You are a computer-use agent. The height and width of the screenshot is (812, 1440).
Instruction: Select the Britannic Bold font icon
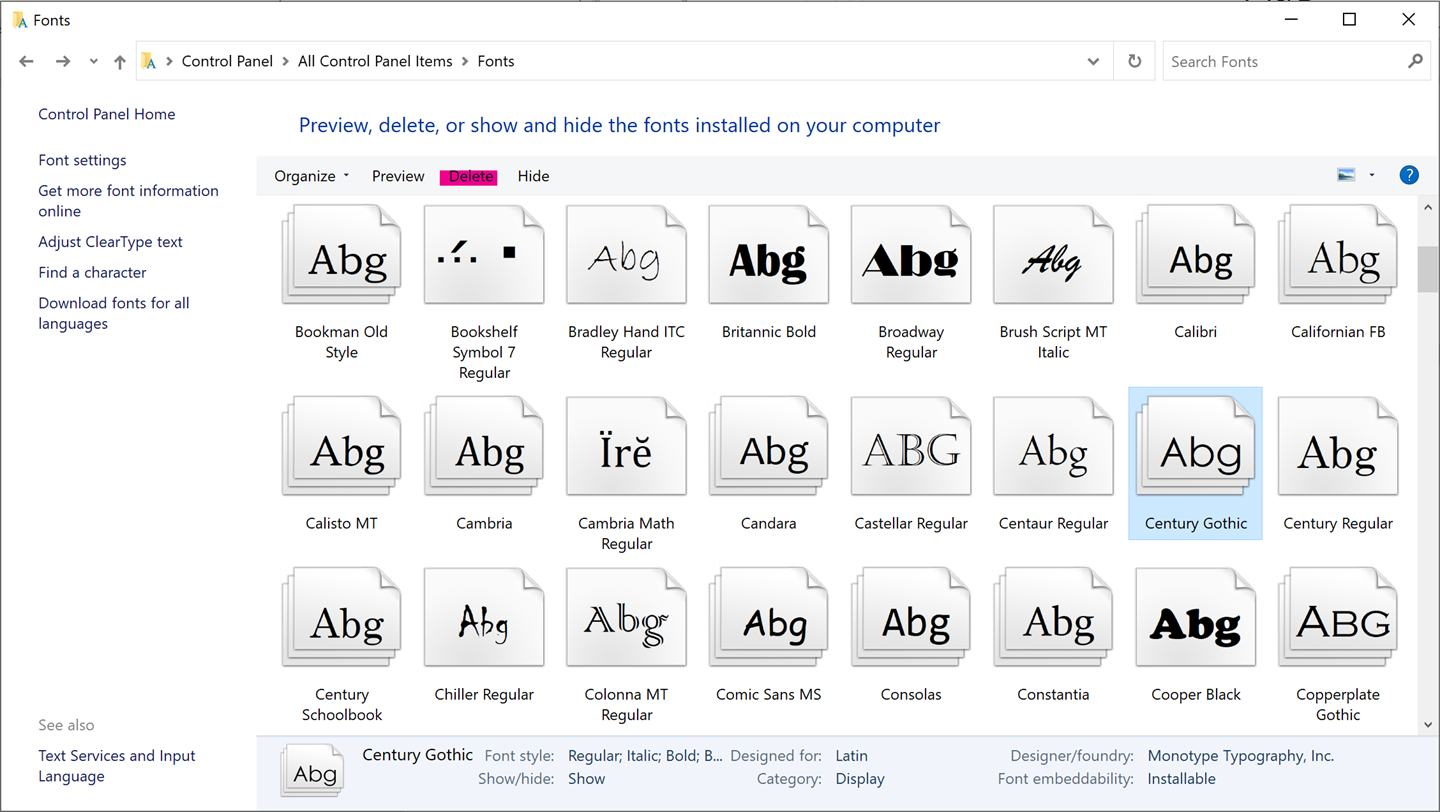point(768,254)
